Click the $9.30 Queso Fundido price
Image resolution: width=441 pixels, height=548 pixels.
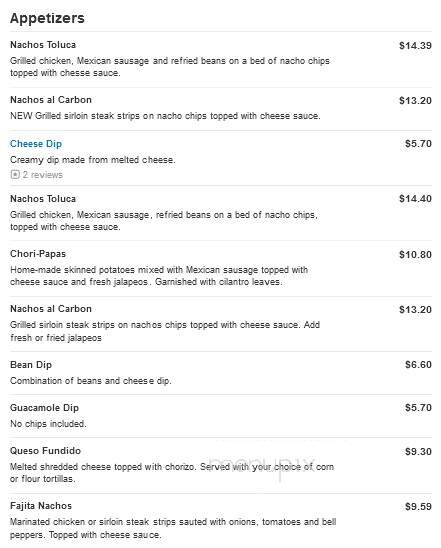tap(418, 452)
